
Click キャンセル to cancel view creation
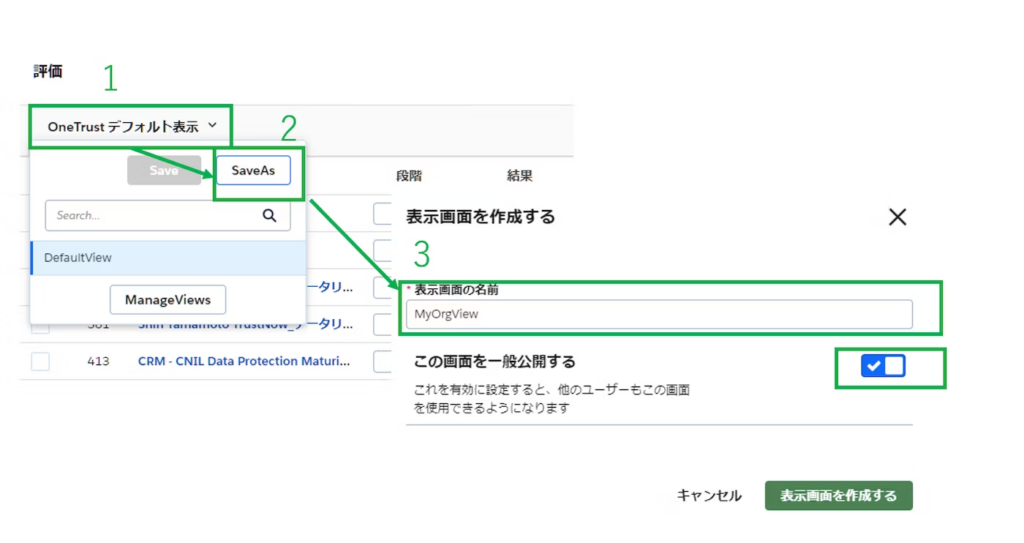709,496
